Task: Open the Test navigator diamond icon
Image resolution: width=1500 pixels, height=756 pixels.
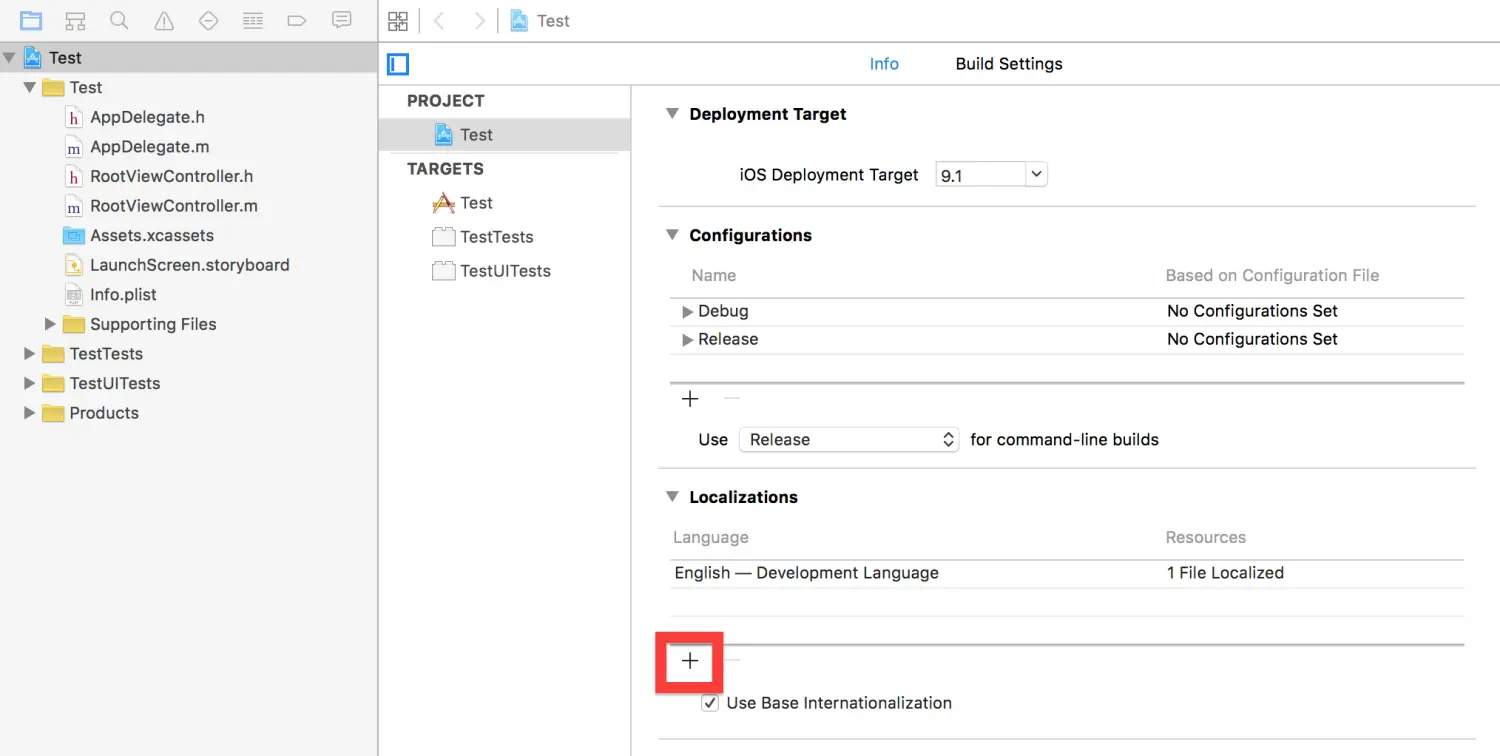Action: click(x=208, y=20)
